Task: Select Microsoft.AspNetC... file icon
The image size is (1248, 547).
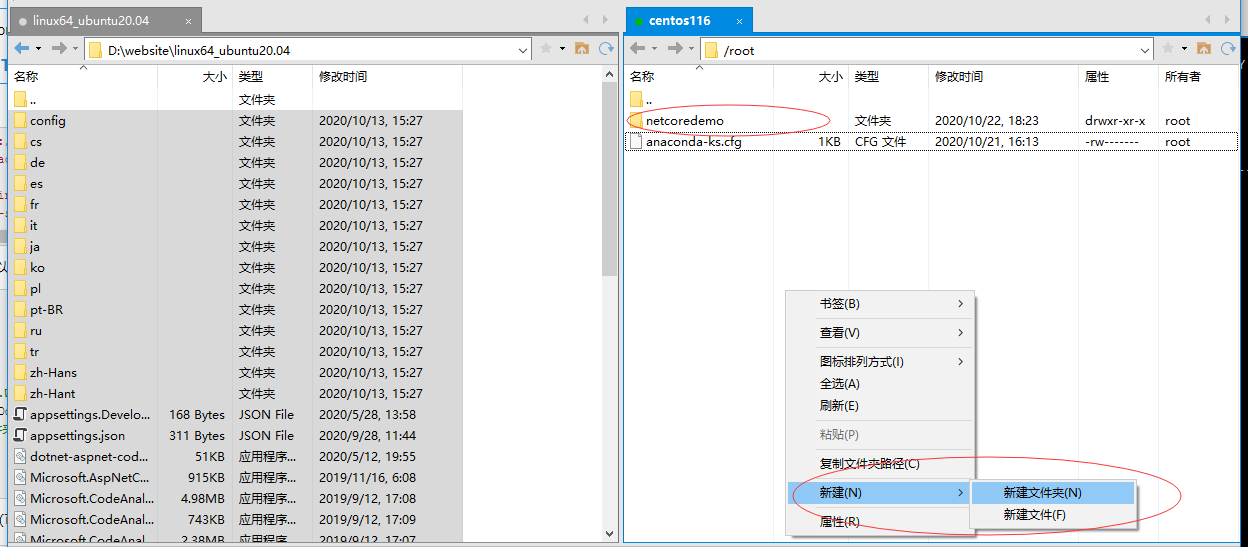Action: click(20, 478)
